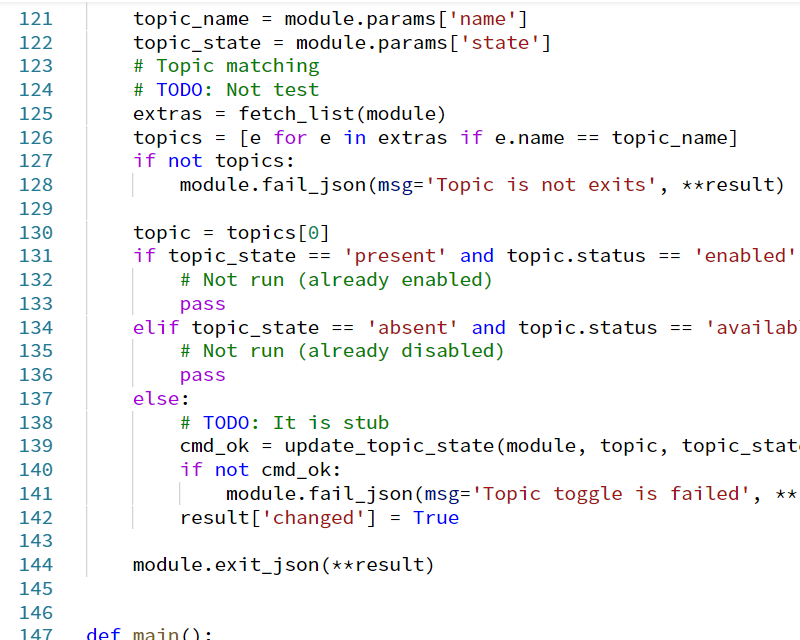Click the pass statement on line 133
The width and height of the screenshot is (800, 640).
pyautogui.click(x=202, y=303)
